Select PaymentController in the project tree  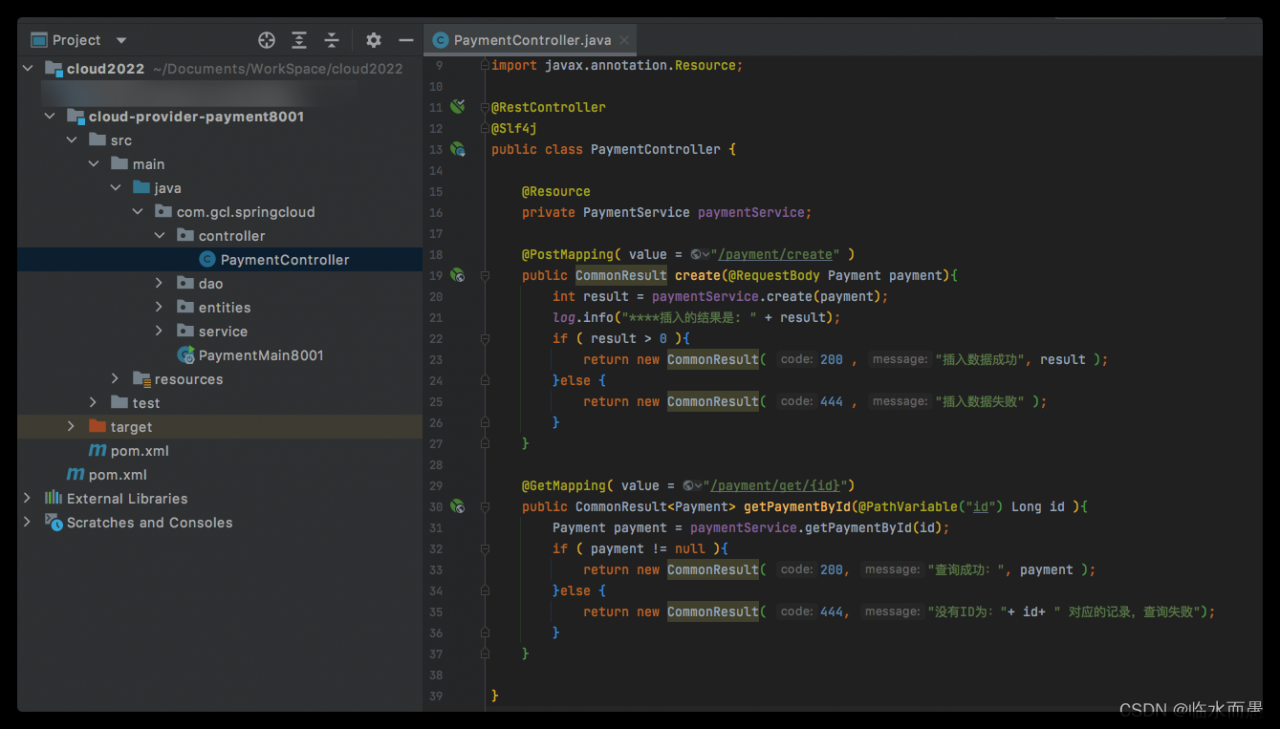tap(219, 260)
